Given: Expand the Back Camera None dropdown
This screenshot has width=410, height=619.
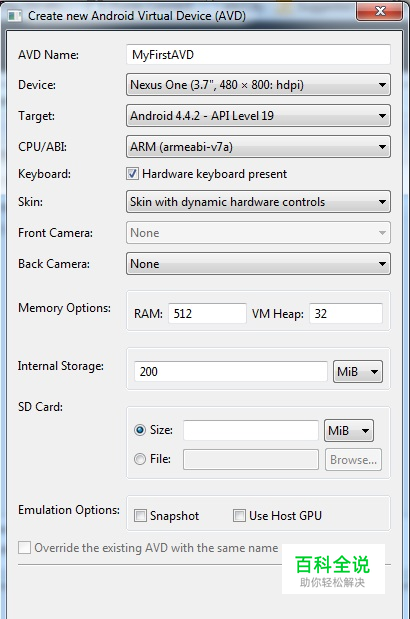Looking at the screenshot, I should (258, 264).
